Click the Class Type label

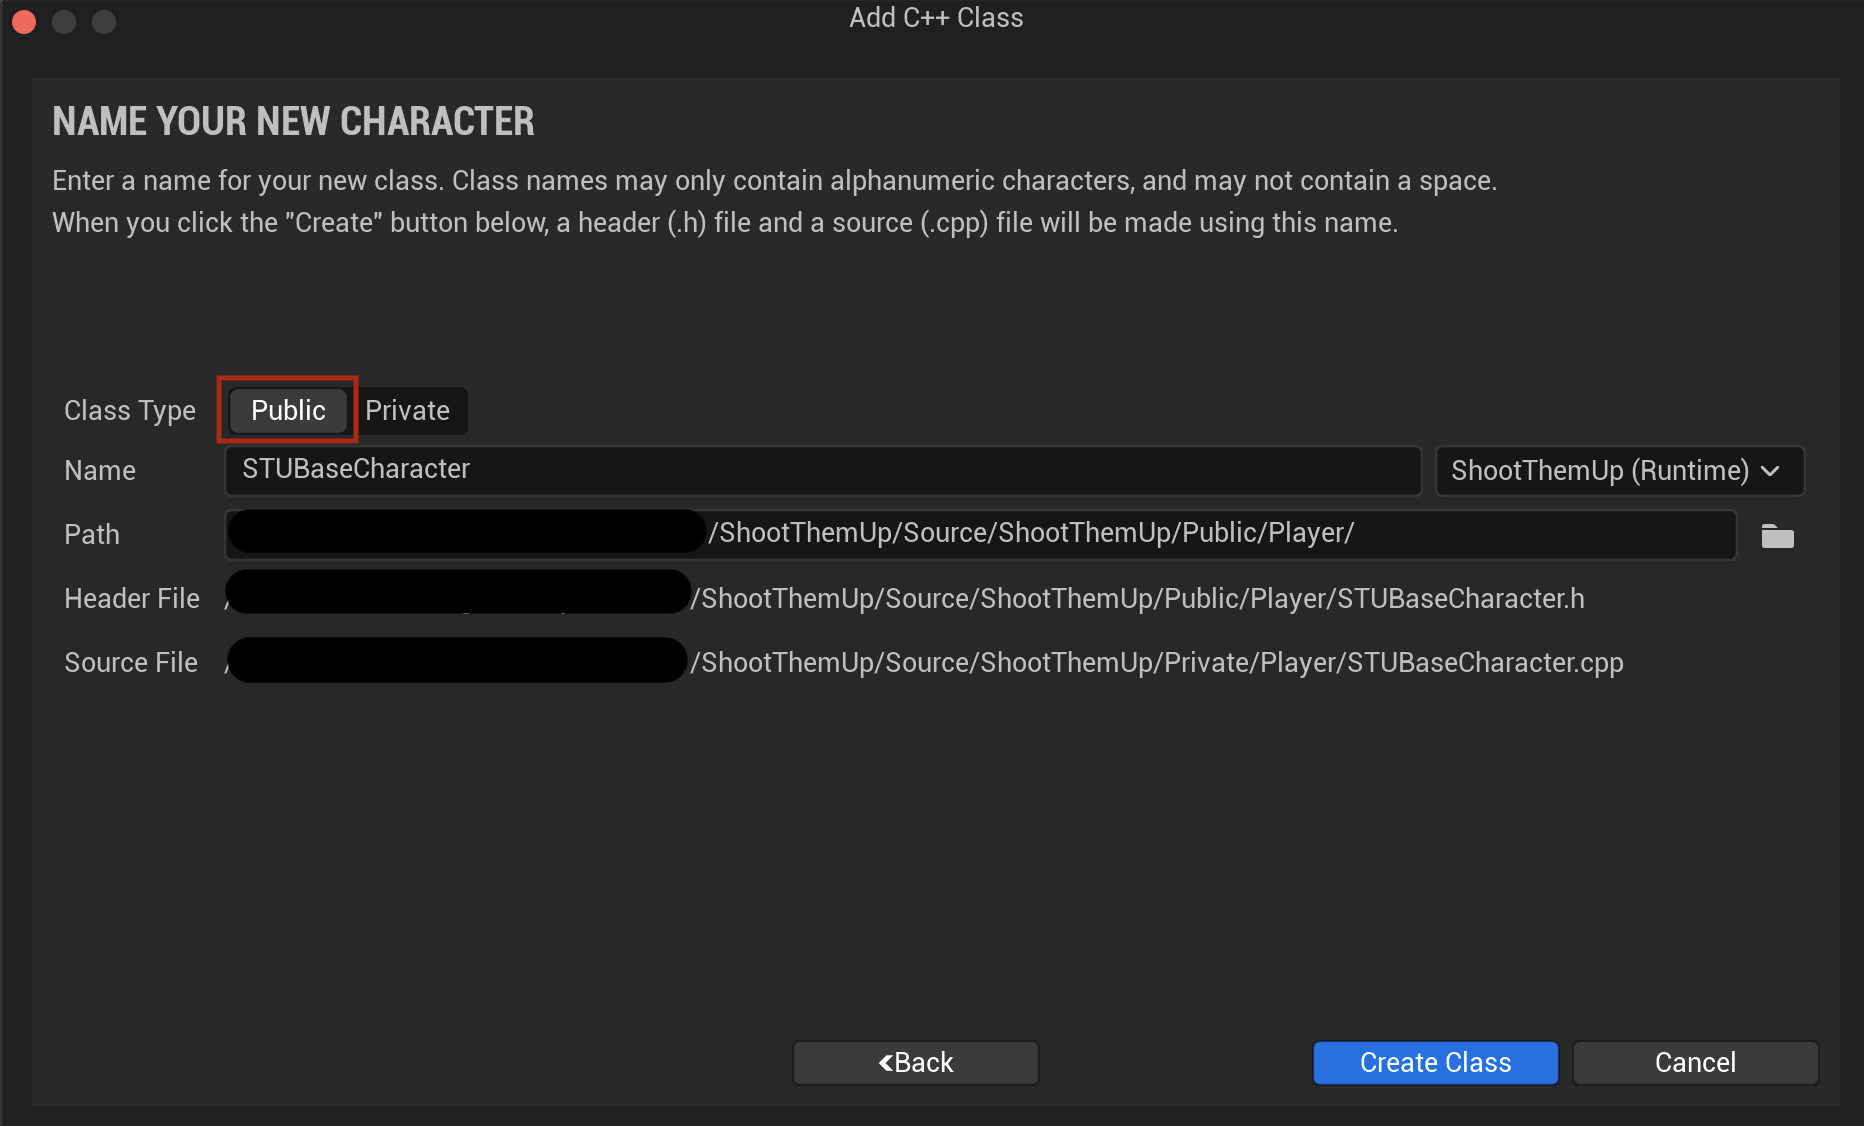[x=130, y=410]
